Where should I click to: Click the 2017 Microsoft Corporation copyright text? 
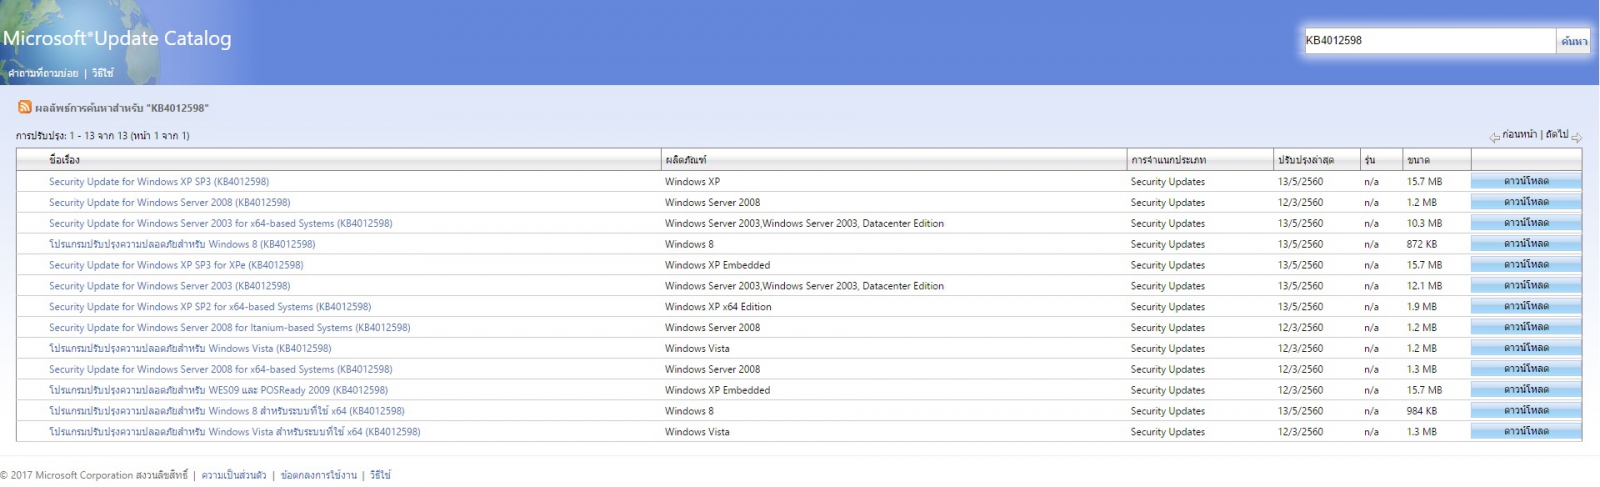pos(94,475)
